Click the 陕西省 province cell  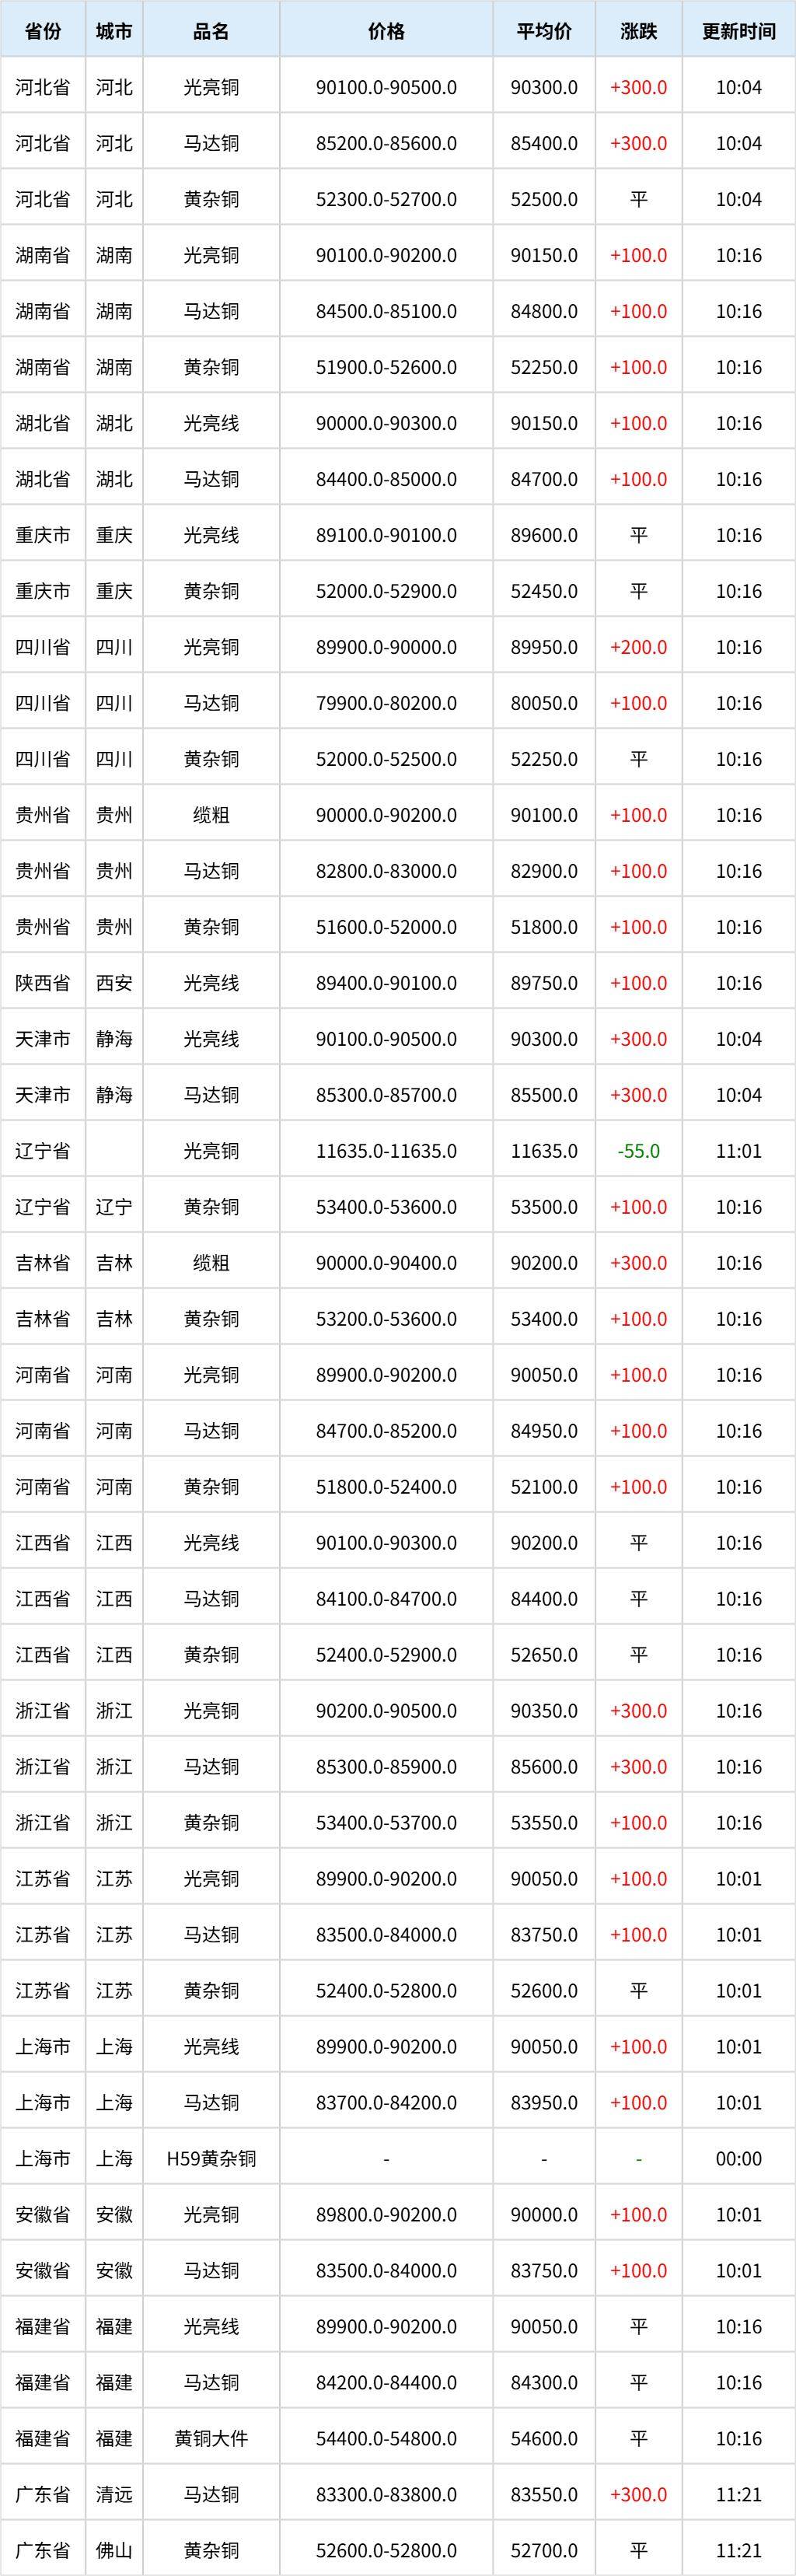click(x=43, y=983)
